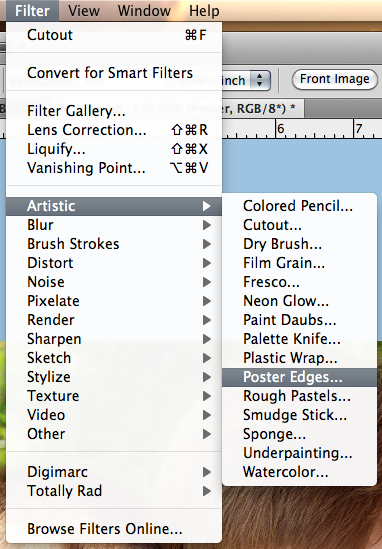Image resolution: width=382 pixels, height=549 pixels.
Task: Open the Window menu
Action: click(x=144, y=11)
